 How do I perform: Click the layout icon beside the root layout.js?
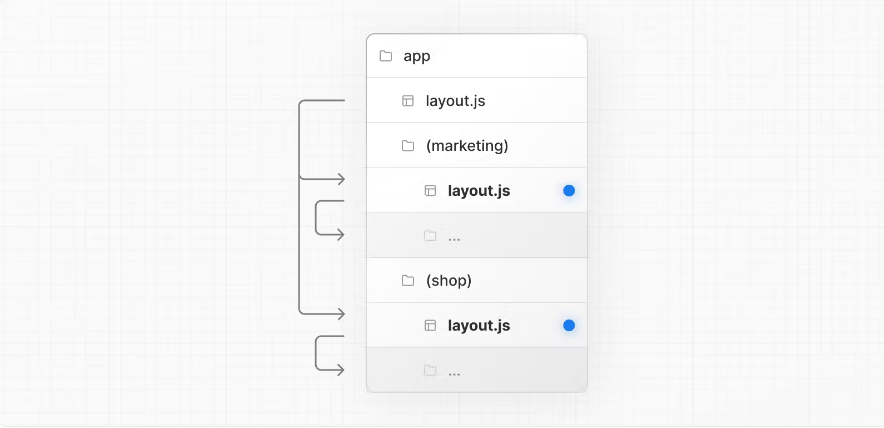(x=408, y=101)
